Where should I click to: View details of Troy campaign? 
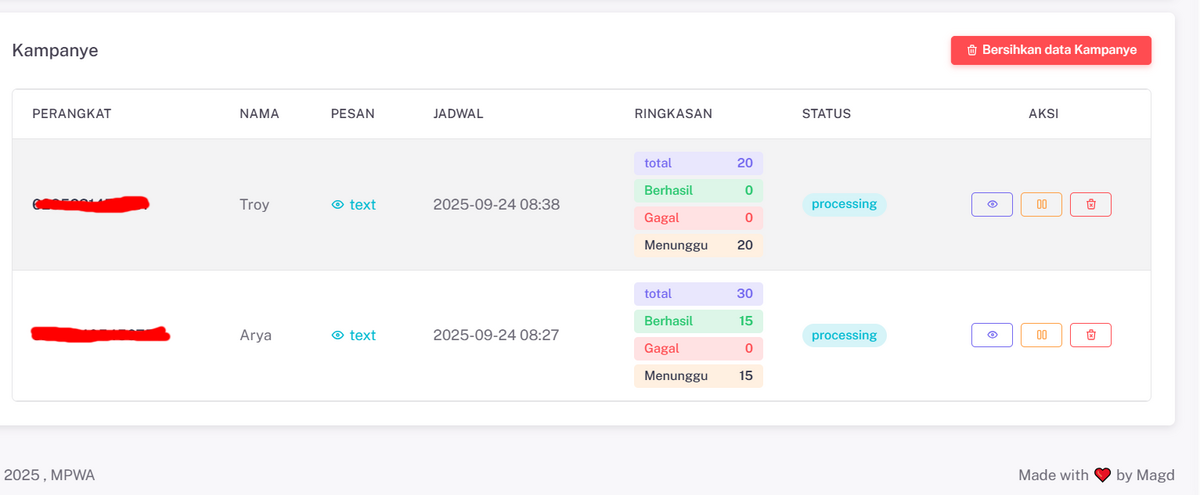(992, 204)
